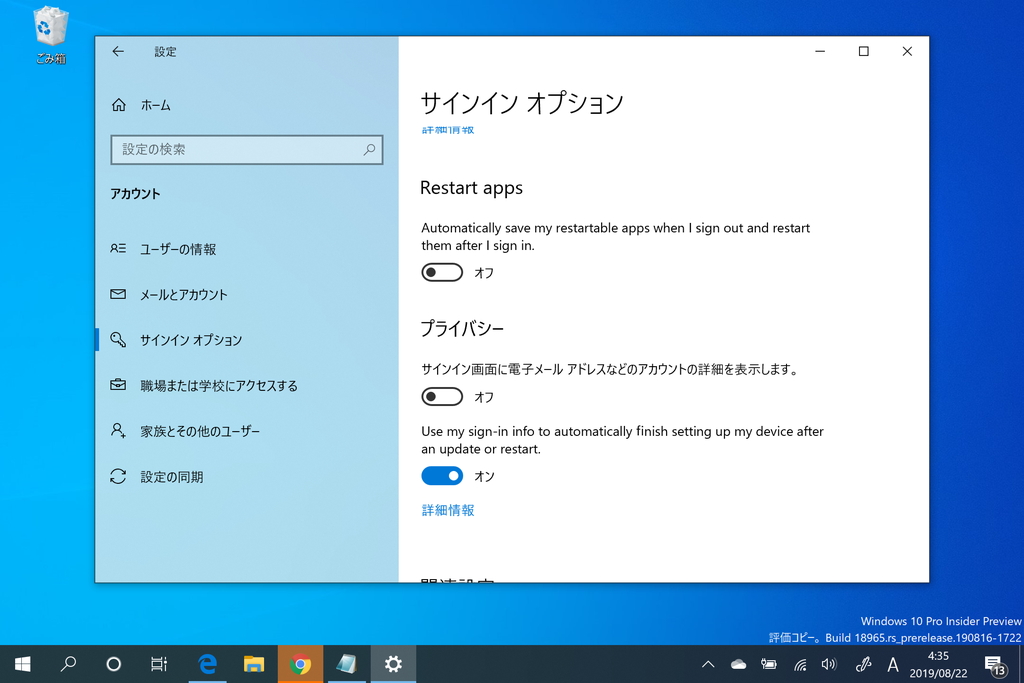Open the 詳細情報 link below the page title
This screenshot has width=1024, height=683.
click(447, 130)
